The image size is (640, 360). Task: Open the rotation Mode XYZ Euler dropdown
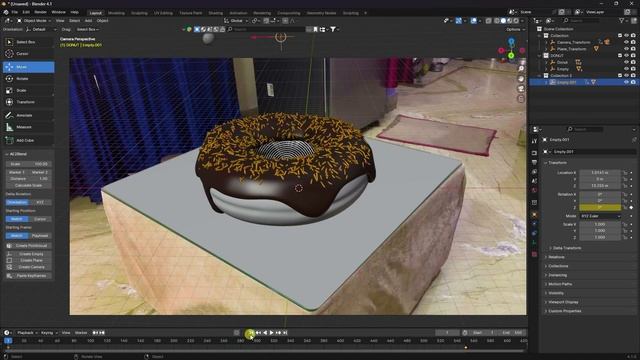point(600,216)
